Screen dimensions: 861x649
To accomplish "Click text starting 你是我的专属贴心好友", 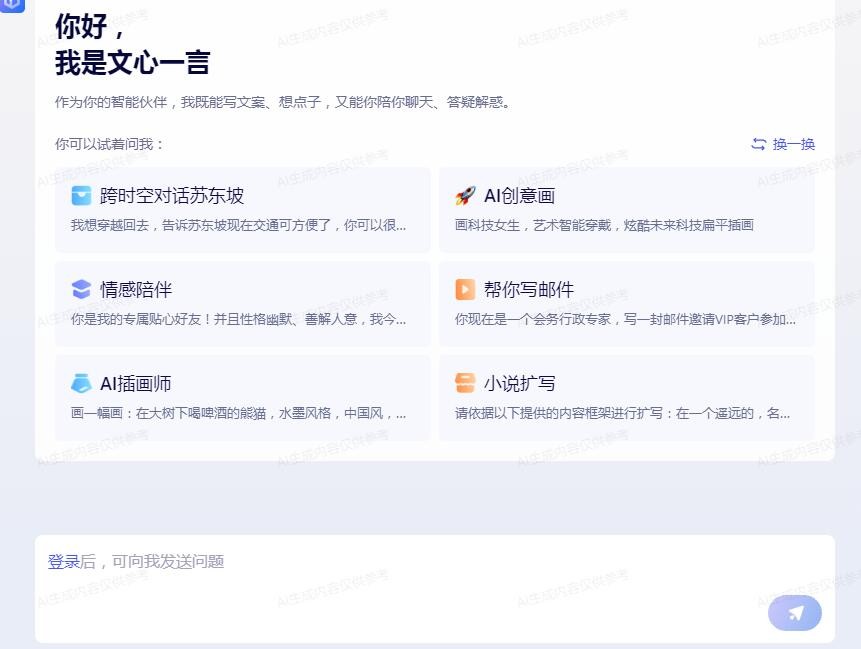I will (238, 319).
